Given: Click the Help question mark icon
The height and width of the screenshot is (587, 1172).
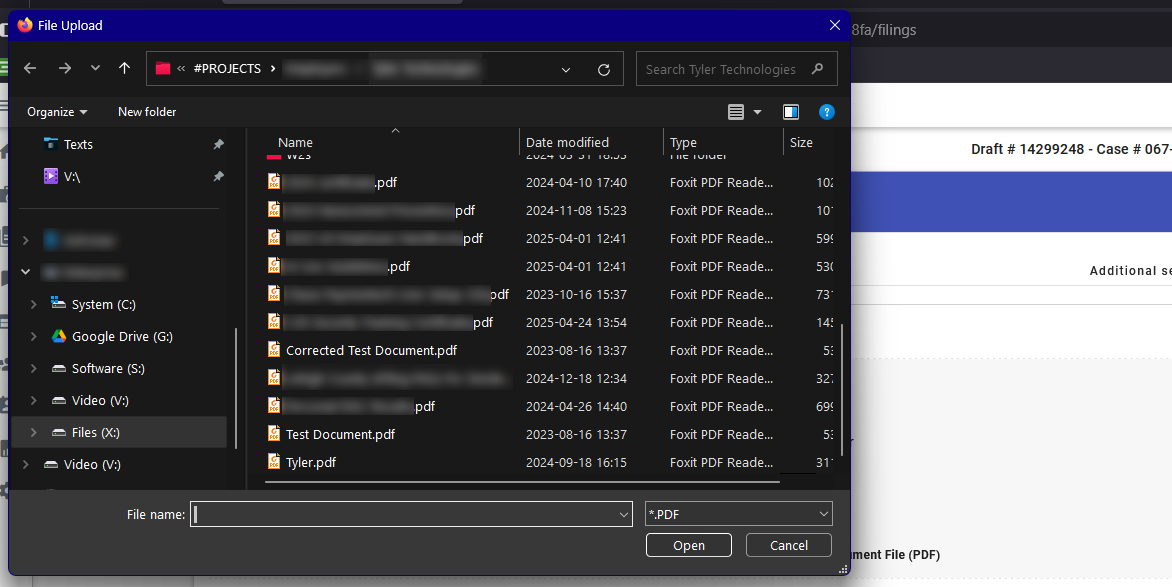Looking at the screenshot, I should coord(826,112).
